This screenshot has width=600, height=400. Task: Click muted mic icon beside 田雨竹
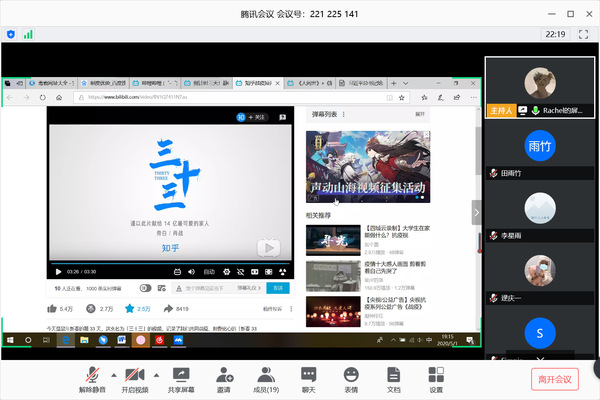pos(494,173)
